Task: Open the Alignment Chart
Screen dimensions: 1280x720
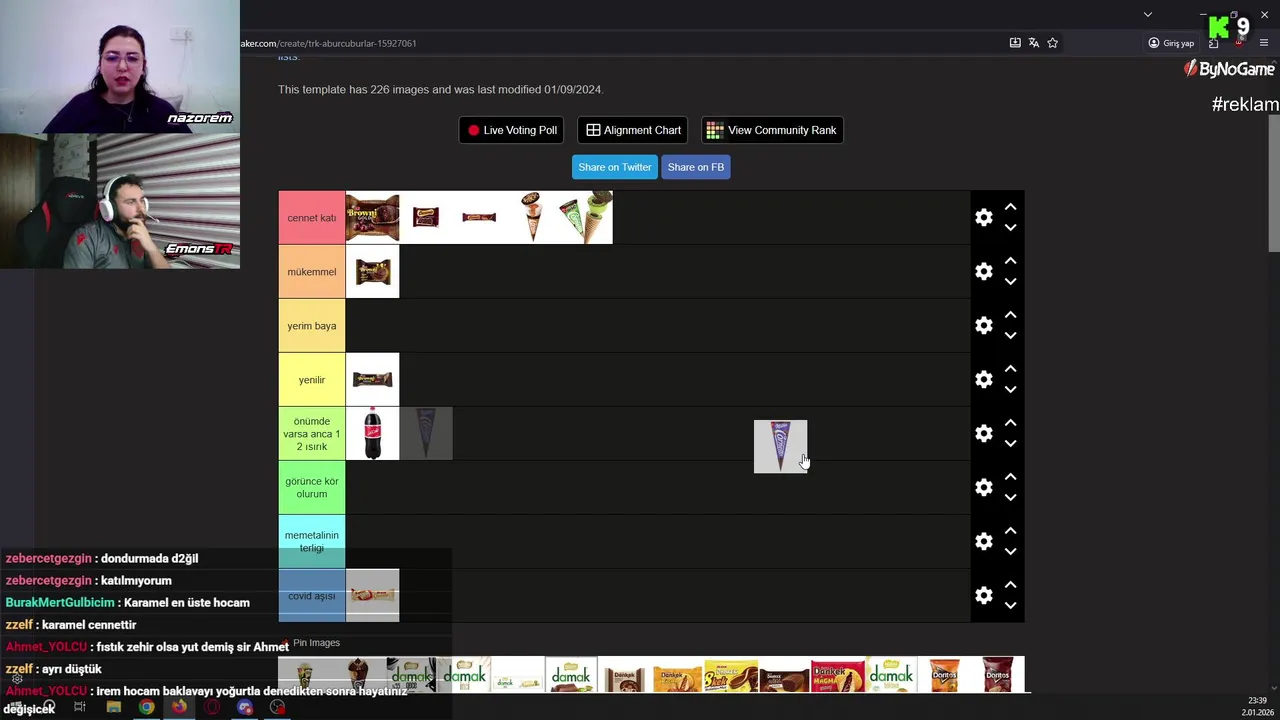Action: (x=633, y=130)
